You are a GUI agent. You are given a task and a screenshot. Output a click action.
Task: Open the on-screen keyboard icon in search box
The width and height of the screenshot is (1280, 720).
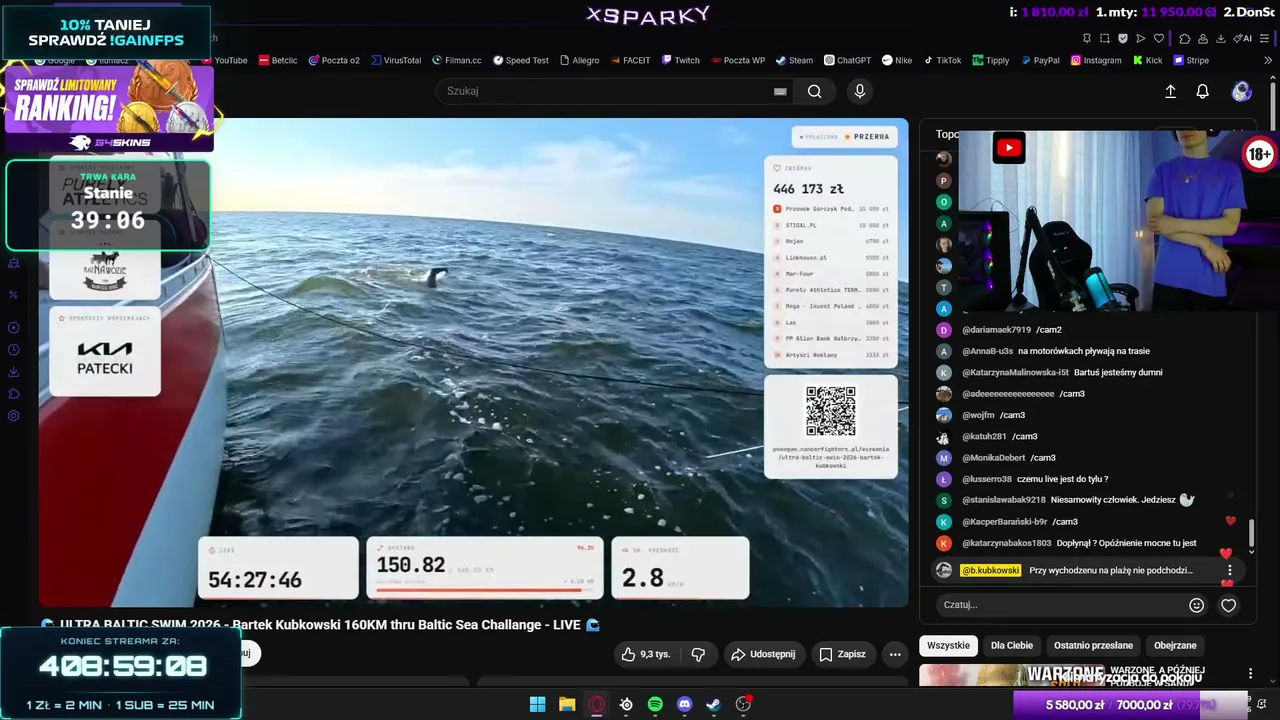[x=780, y=91]
